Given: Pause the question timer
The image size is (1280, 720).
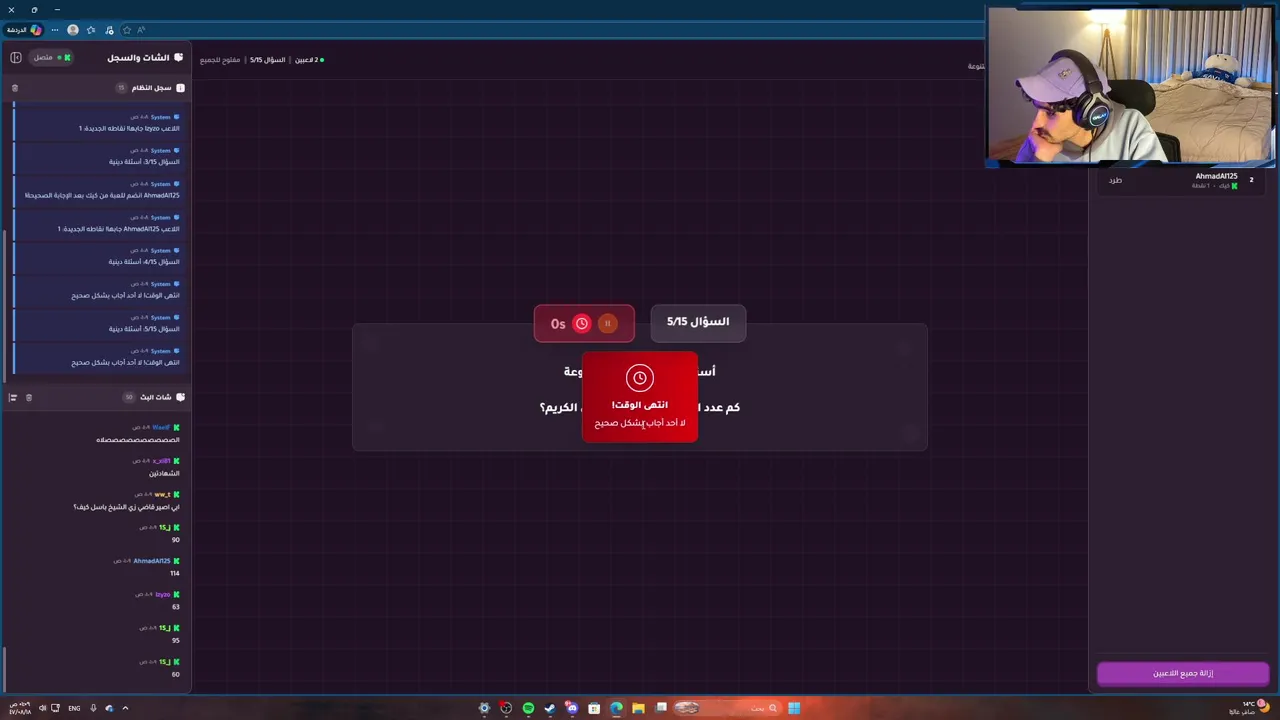Looking at the screenshot, I should pos(607,324).
